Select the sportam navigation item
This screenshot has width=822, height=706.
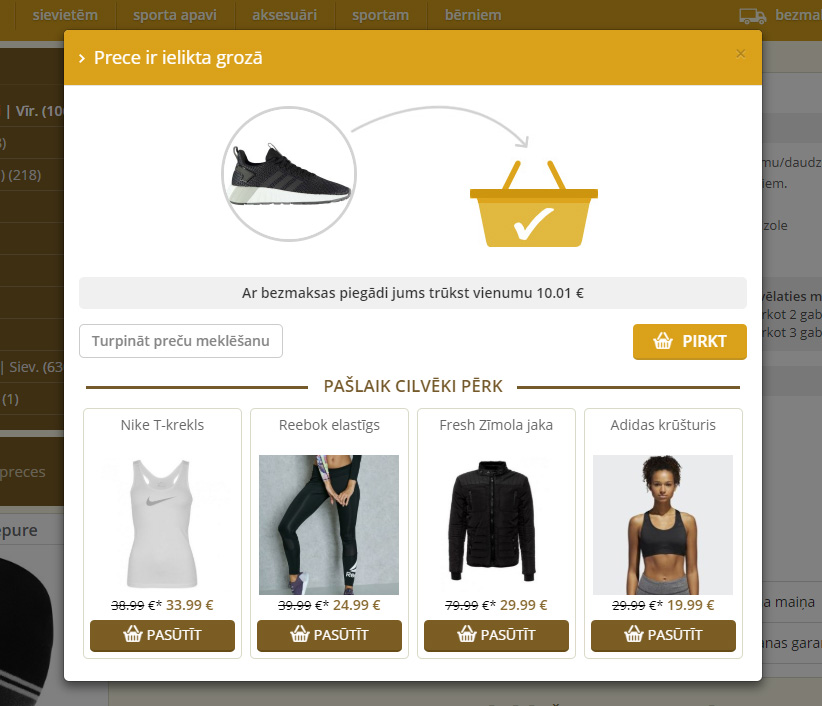(x=381, y=15)
